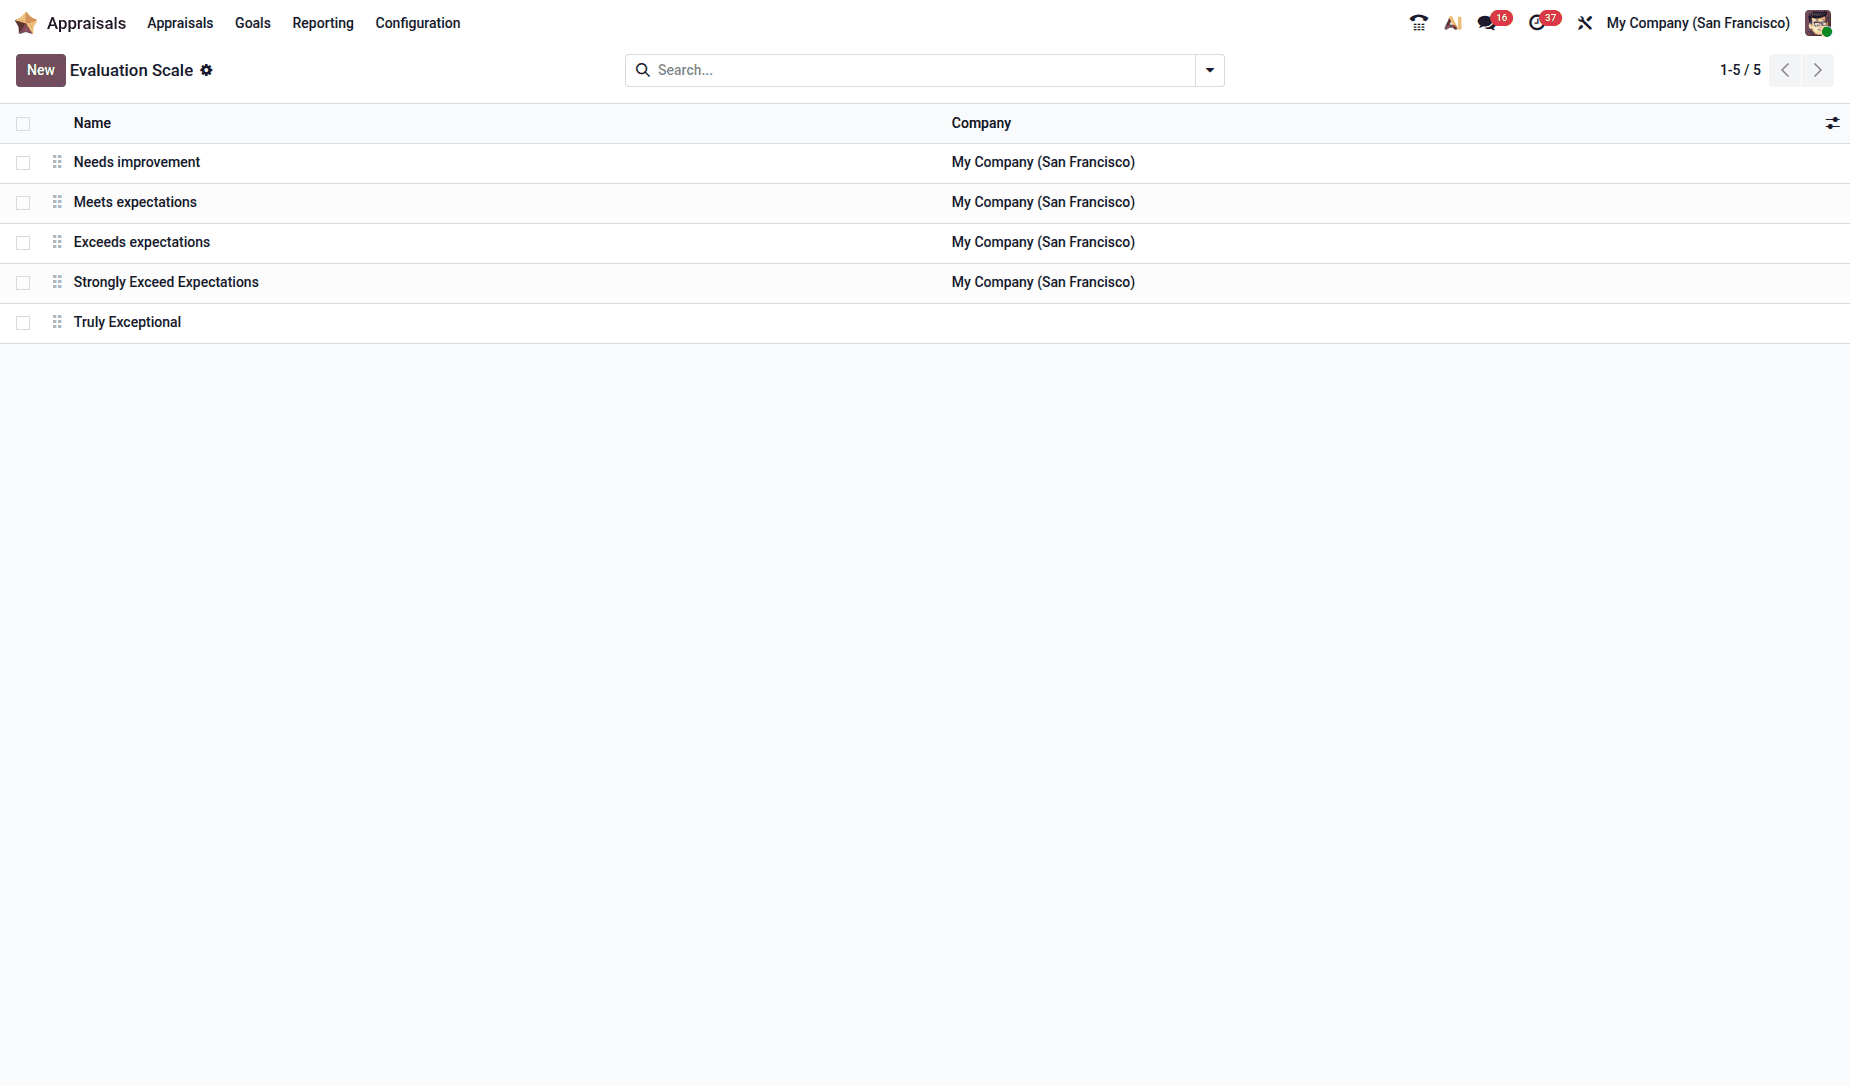Toggle the select-all header checkbox
This screenshot has width=1850, height=1086.
coord(23,124)
